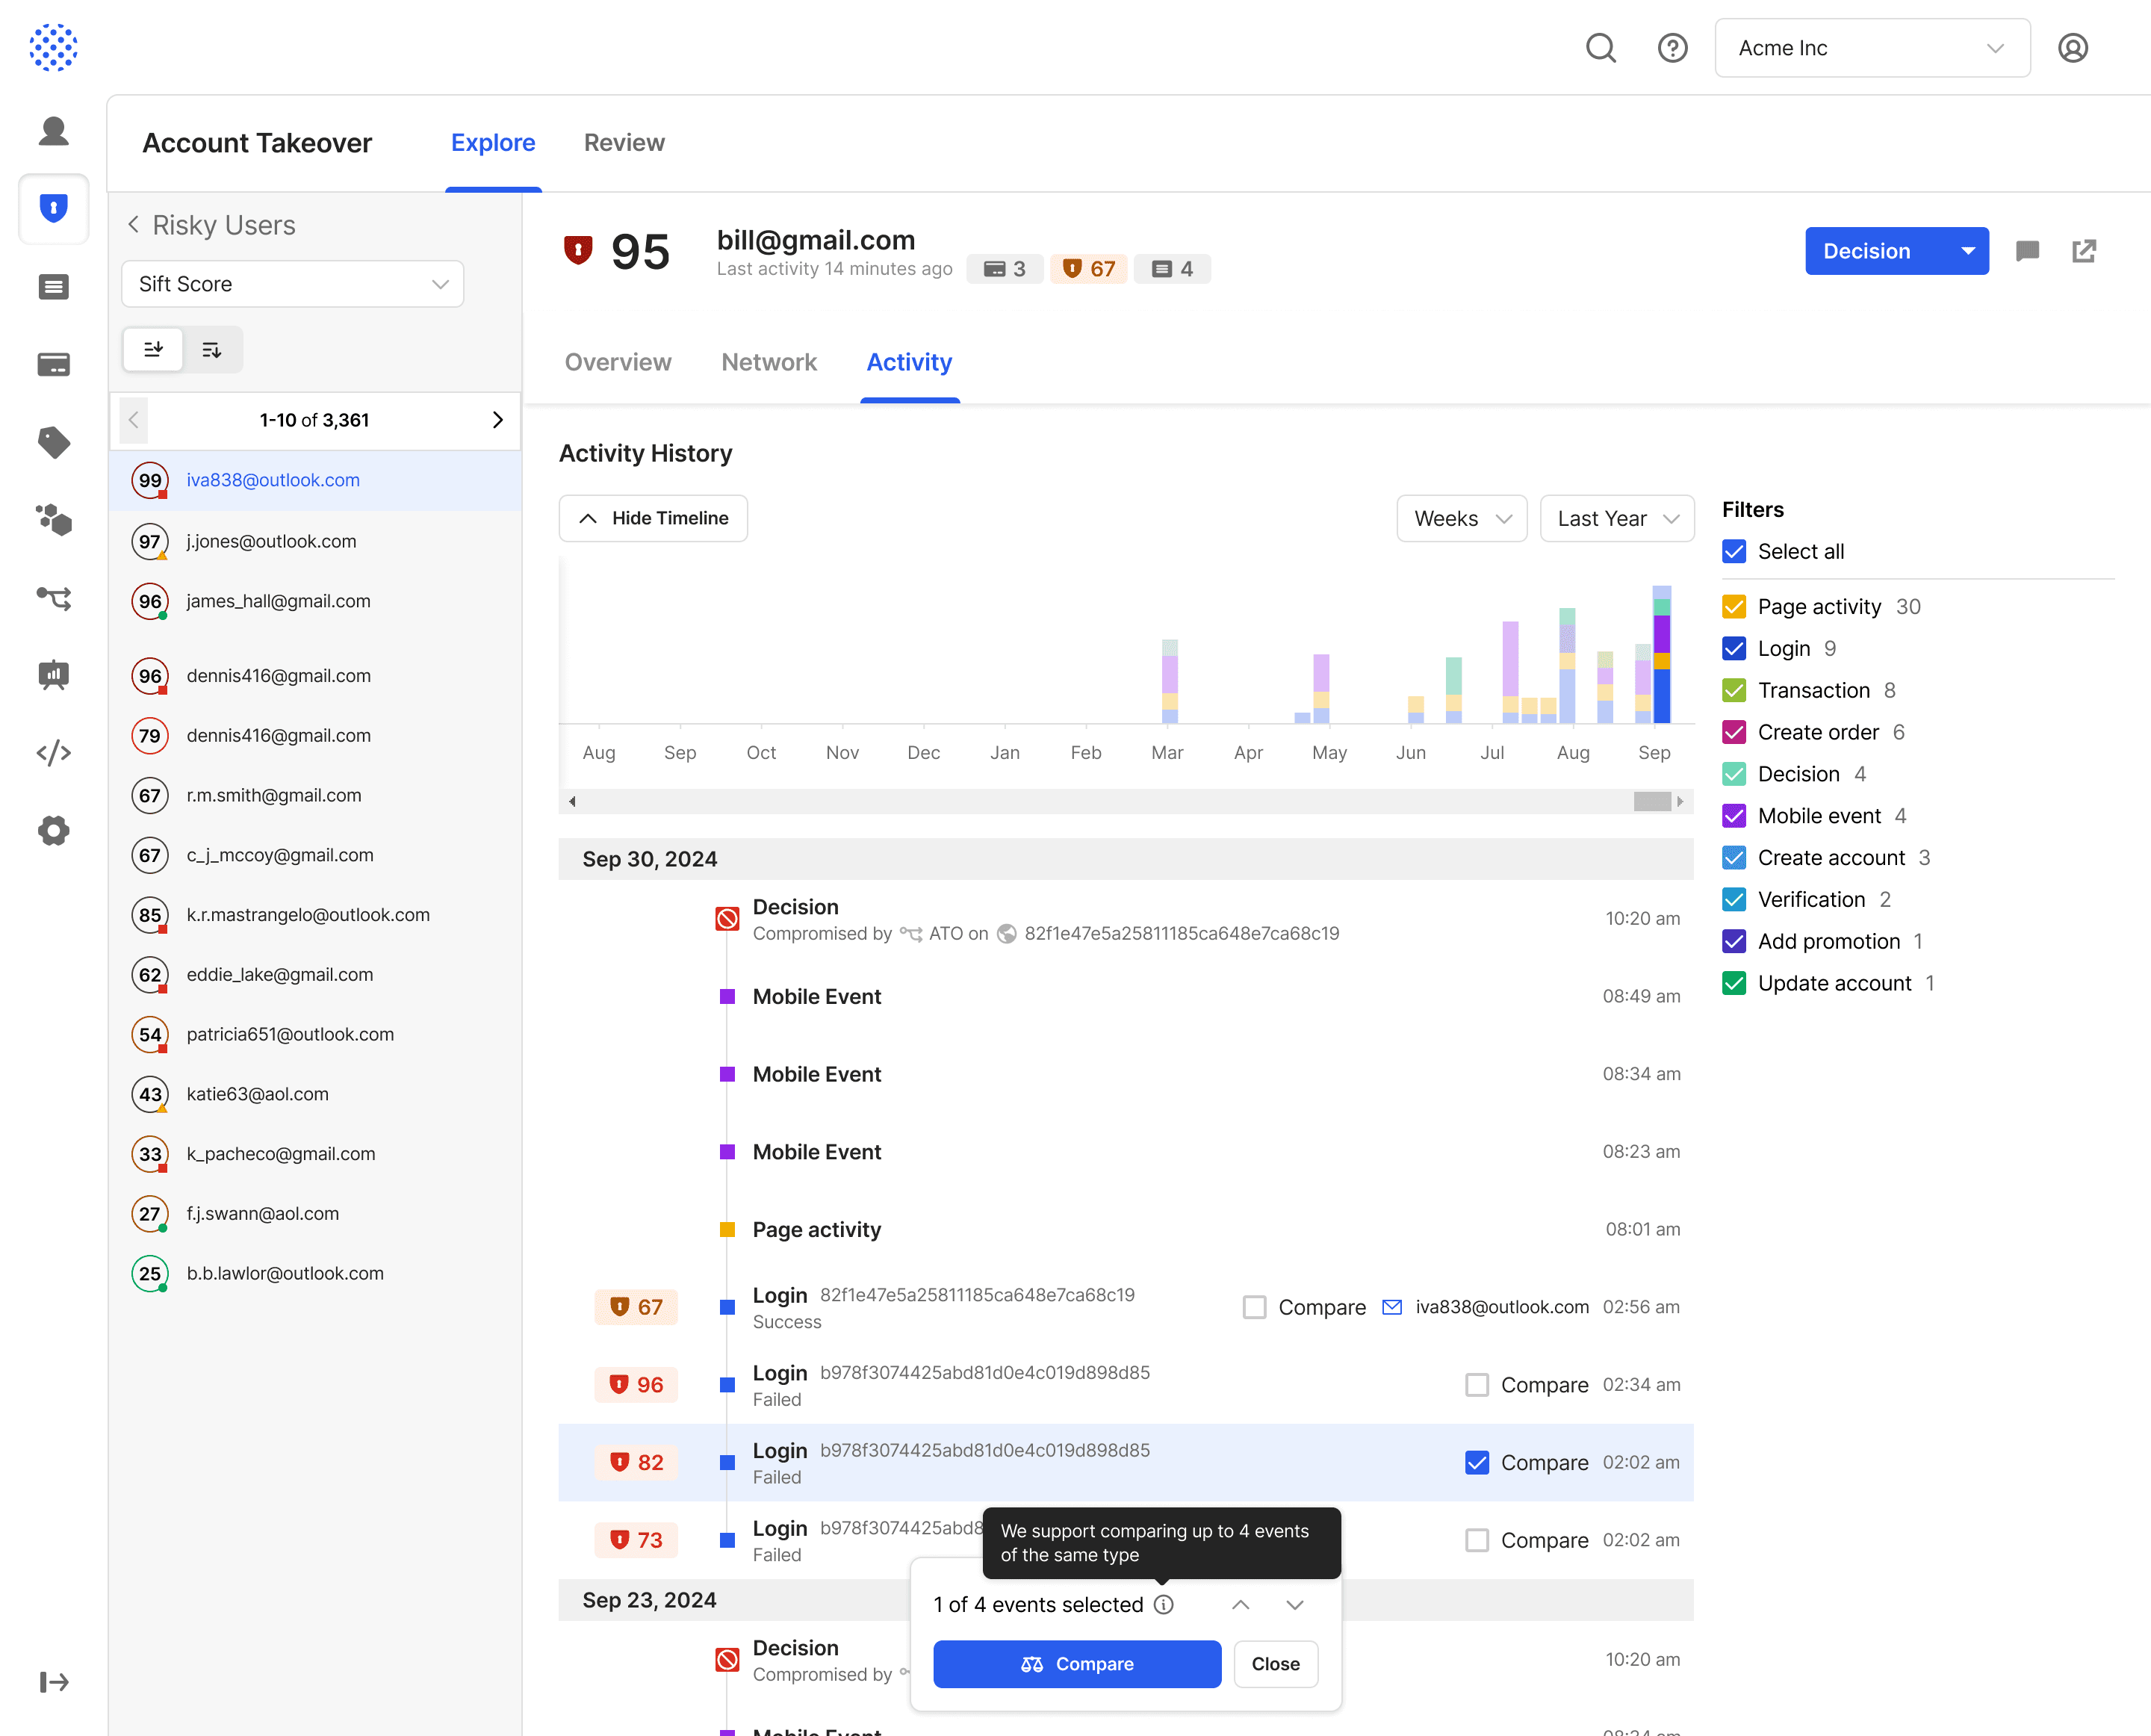This screenshot has height=1736, width=2151.
Task: Click the blue Compare button
Action: coord(1076,1664)
